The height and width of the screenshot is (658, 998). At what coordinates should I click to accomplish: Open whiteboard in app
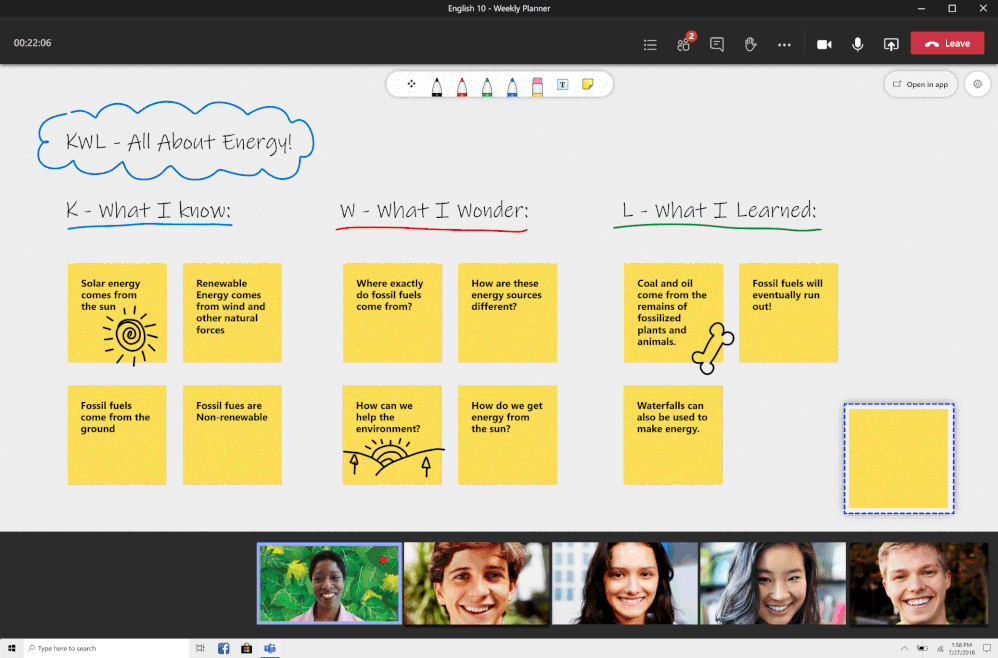click(x=920, y=84)
